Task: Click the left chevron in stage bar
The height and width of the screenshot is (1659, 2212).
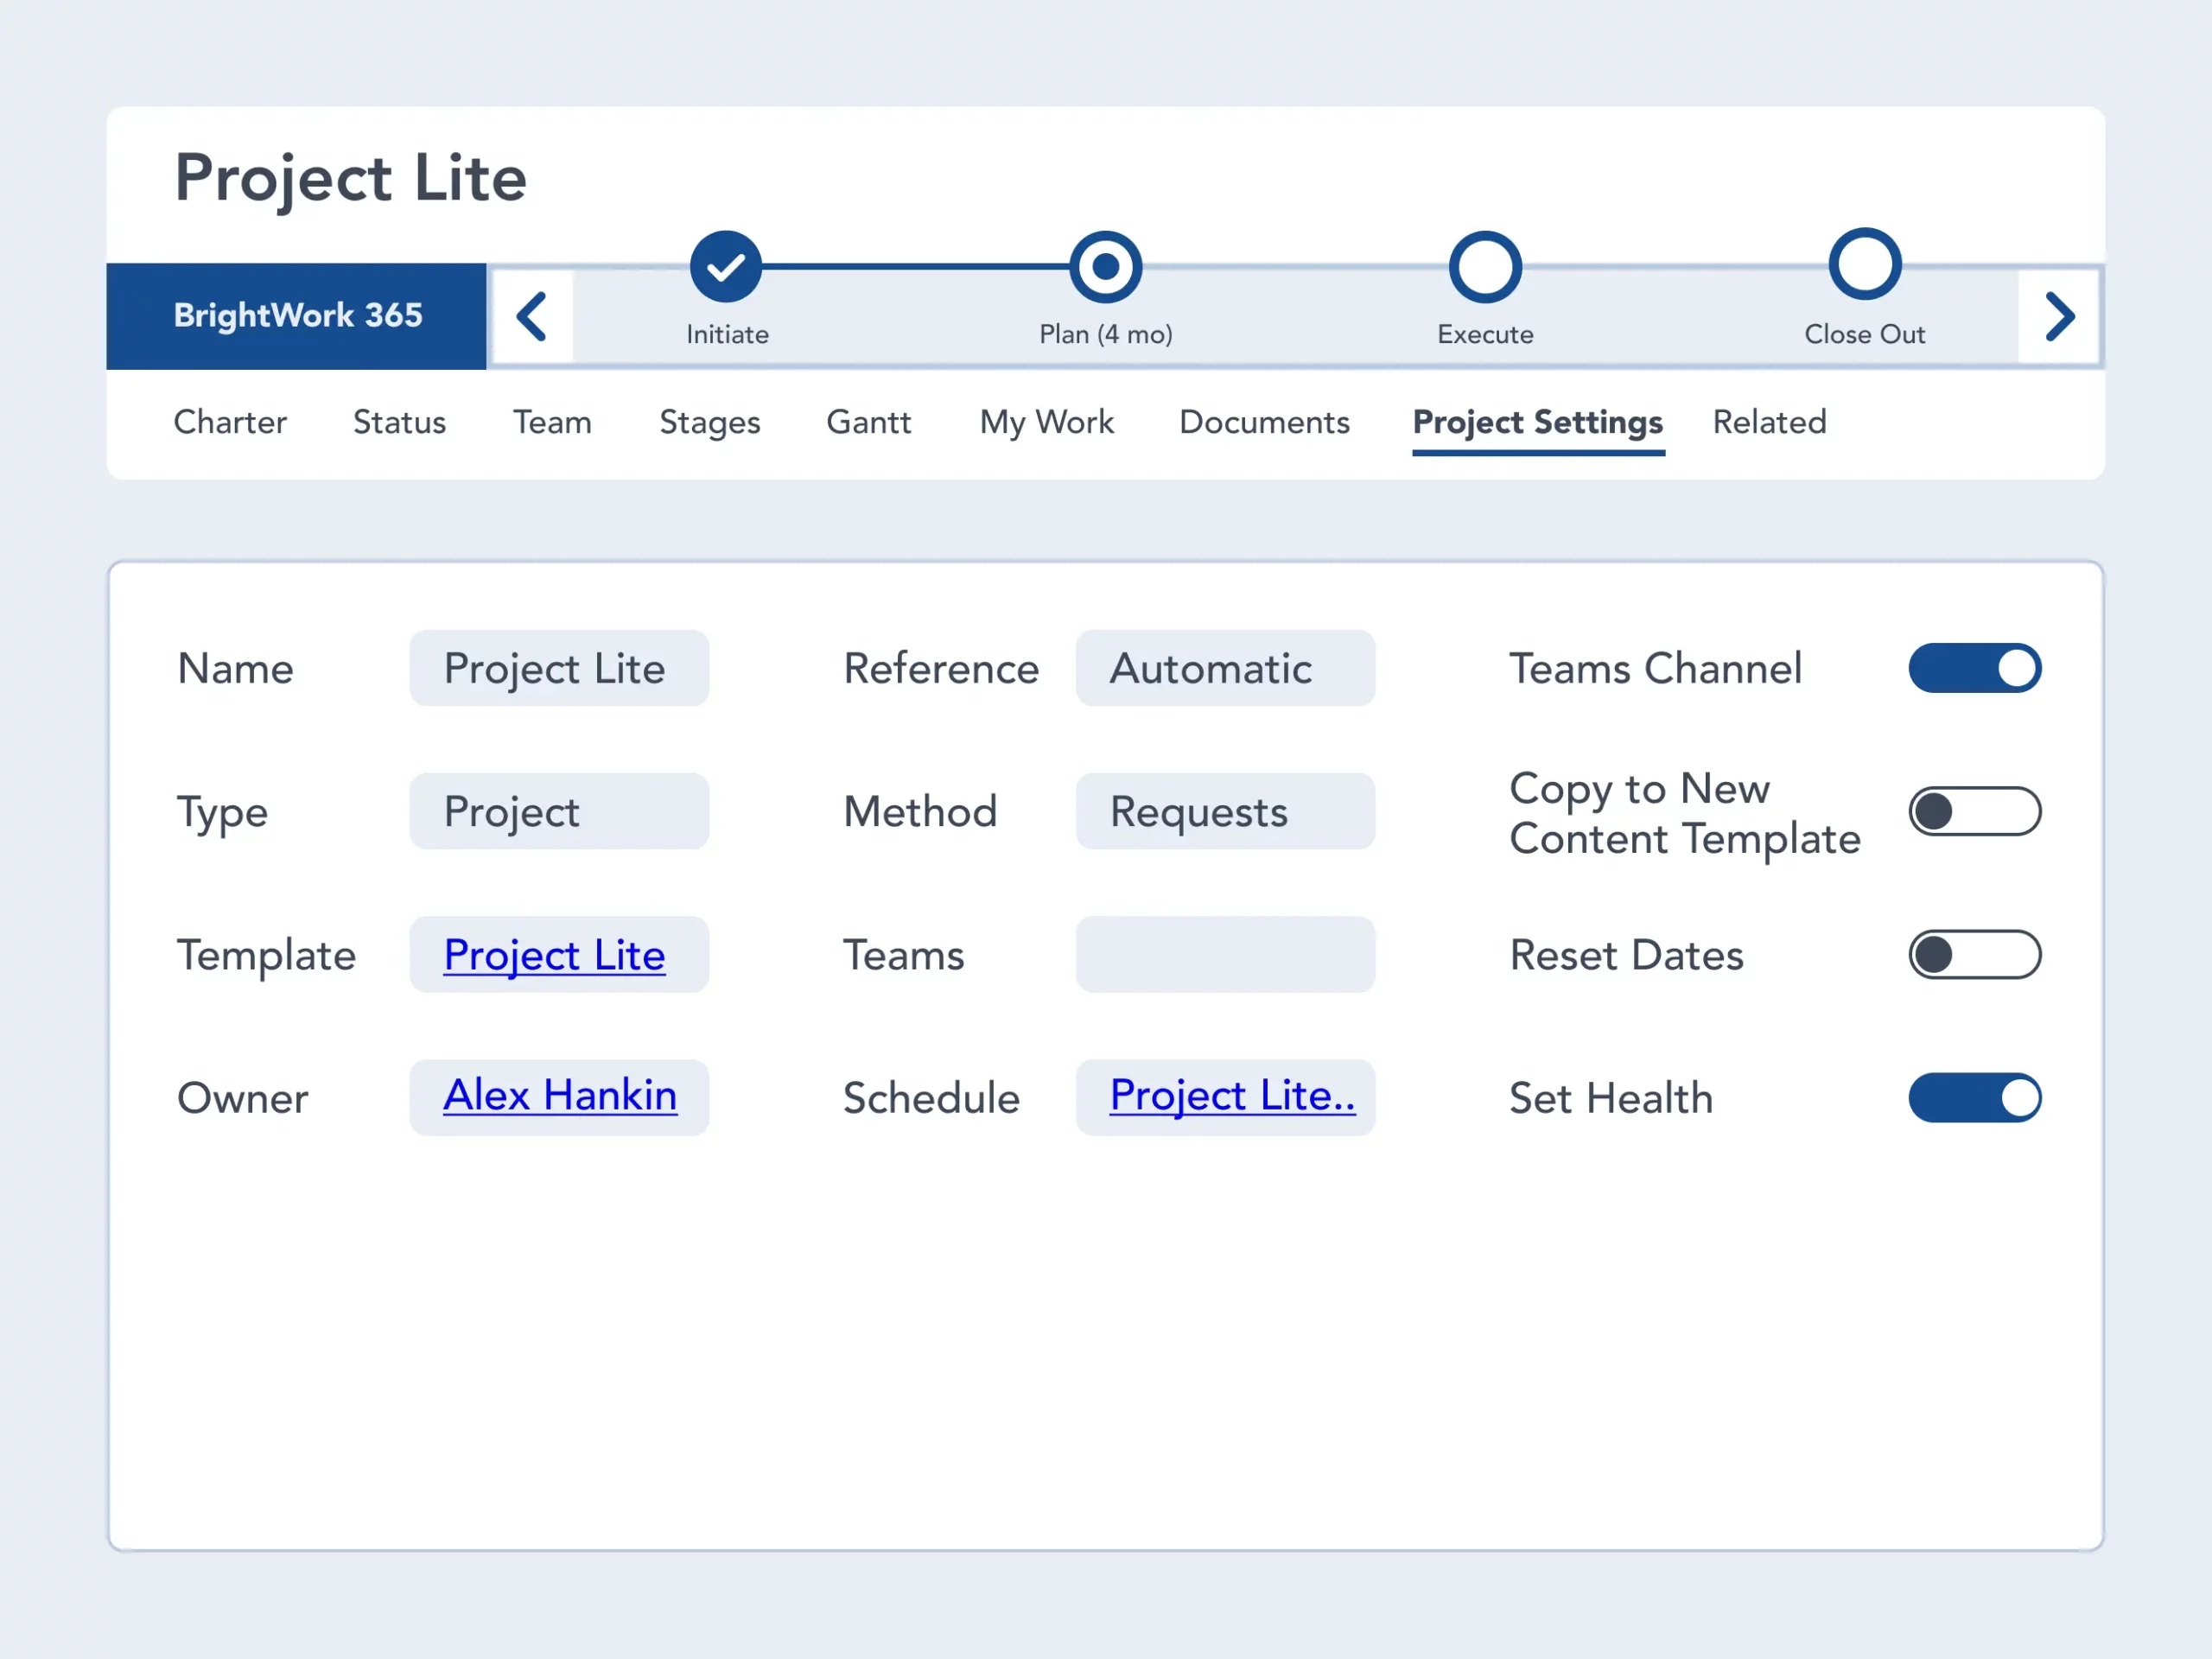Action: tap(532, 317)
